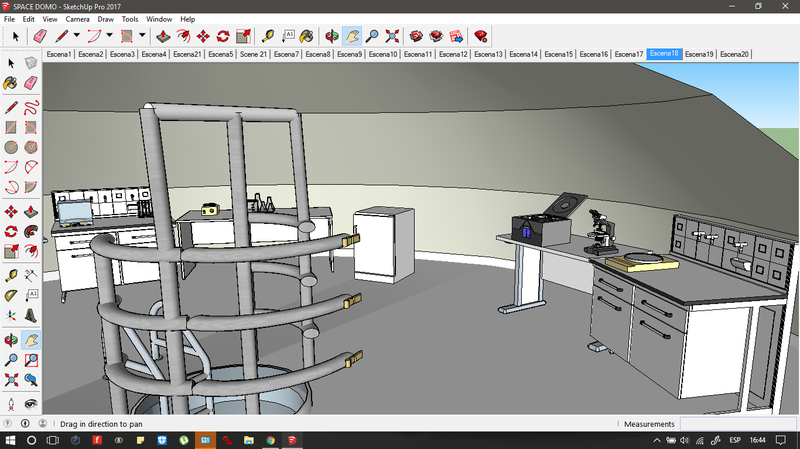800x449 pixels.
Task: Choose the Zoom Extents tool
Action: [393, 36]
